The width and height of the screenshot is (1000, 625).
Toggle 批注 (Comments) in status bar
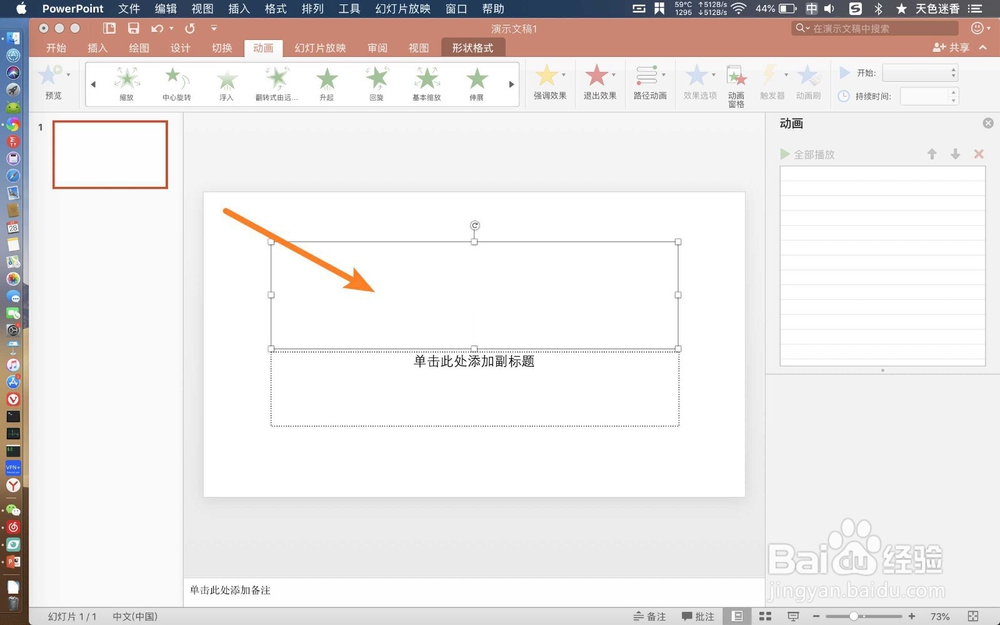(x=697, y=617)
